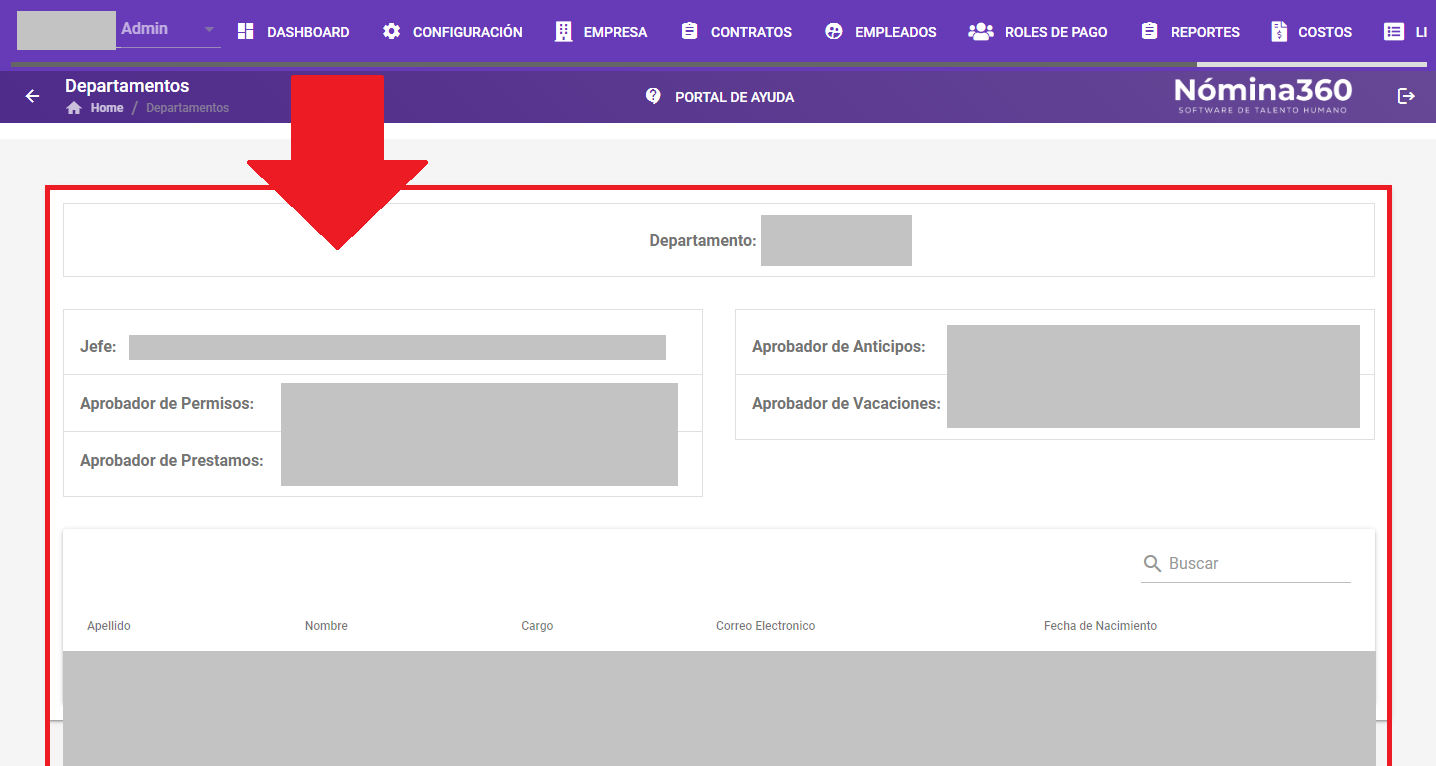Screen dimensions: 1436x766
Task: Open the Reportes menu
Action: point(1190,32)
